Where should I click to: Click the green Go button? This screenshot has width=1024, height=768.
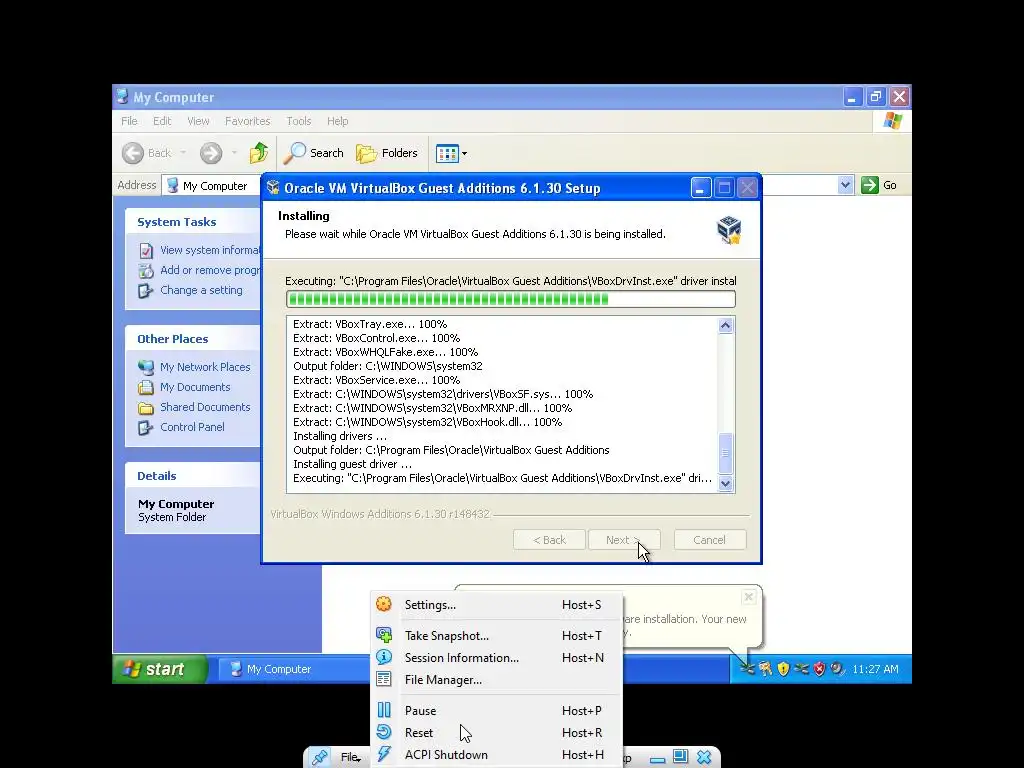click(879, 185)
